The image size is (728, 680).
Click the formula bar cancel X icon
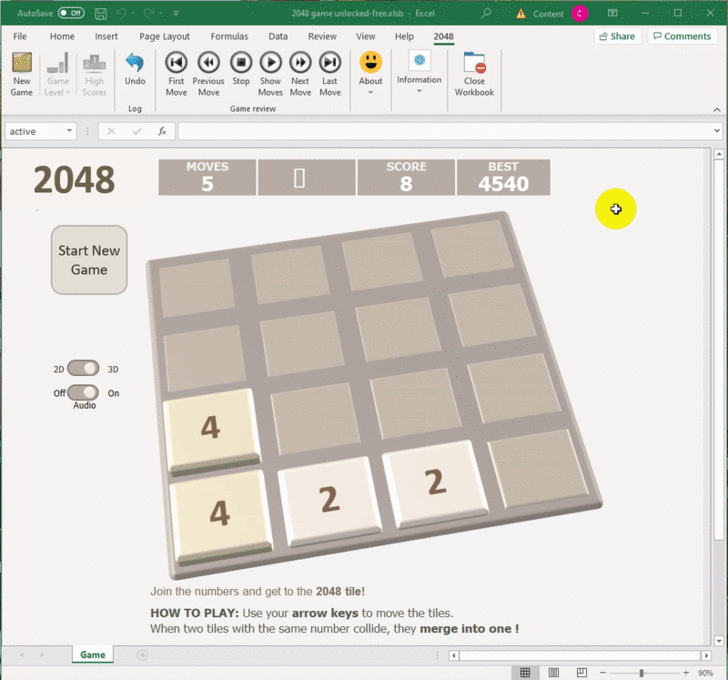click(111, 131)
